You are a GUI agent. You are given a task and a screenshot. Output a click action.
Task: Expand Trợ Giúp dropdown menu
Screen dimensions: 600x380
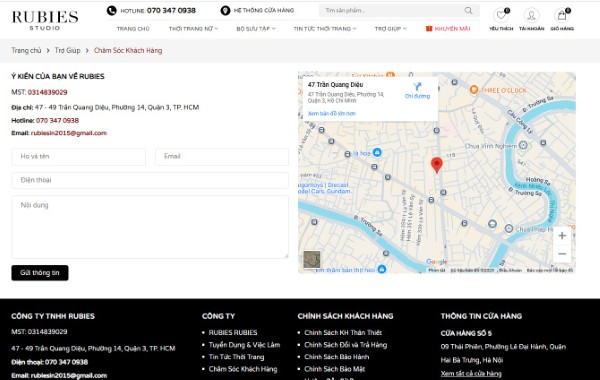coord(390,29)
